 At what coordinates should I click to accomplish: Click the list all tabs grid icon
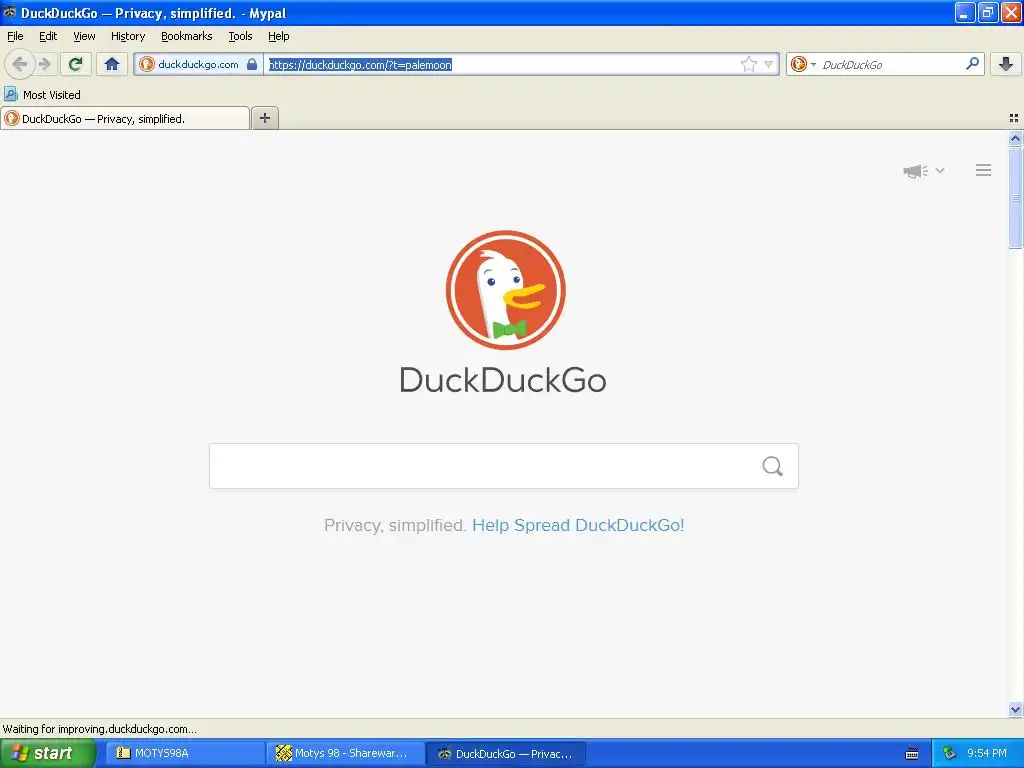pos(1014,118)
